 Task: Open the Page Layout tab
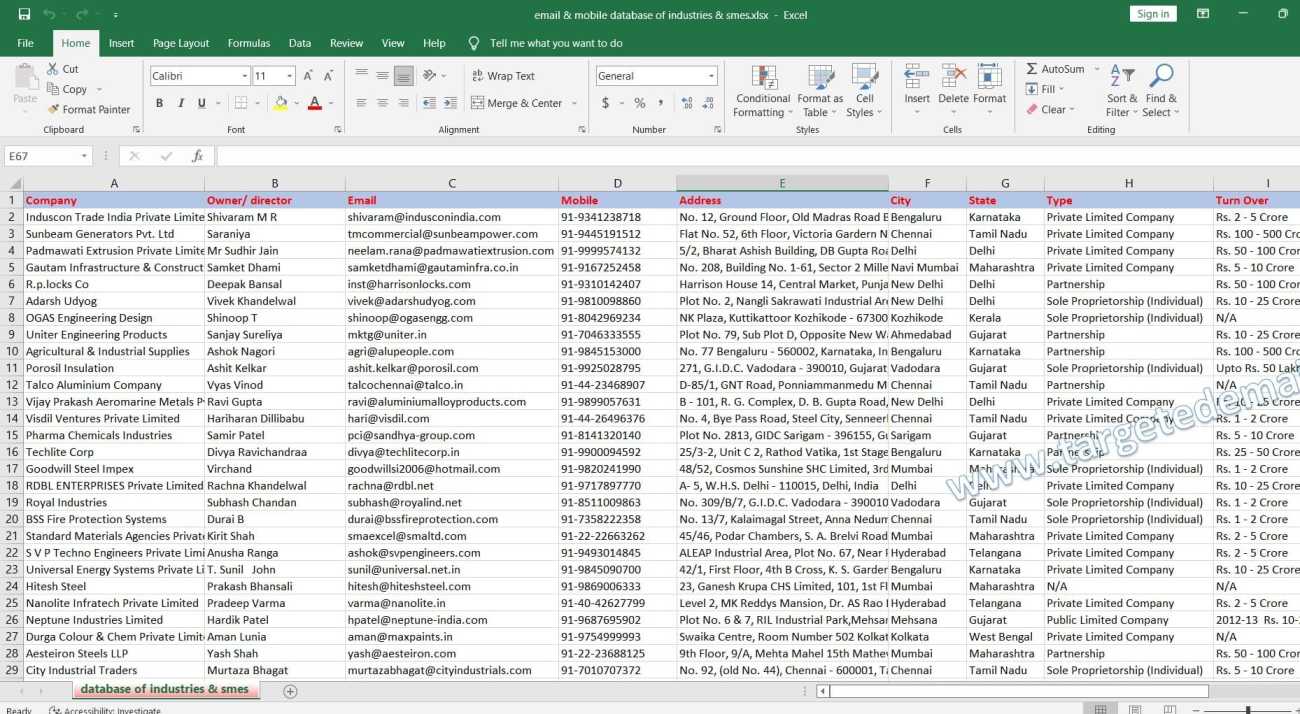click(x=180, y=43)
